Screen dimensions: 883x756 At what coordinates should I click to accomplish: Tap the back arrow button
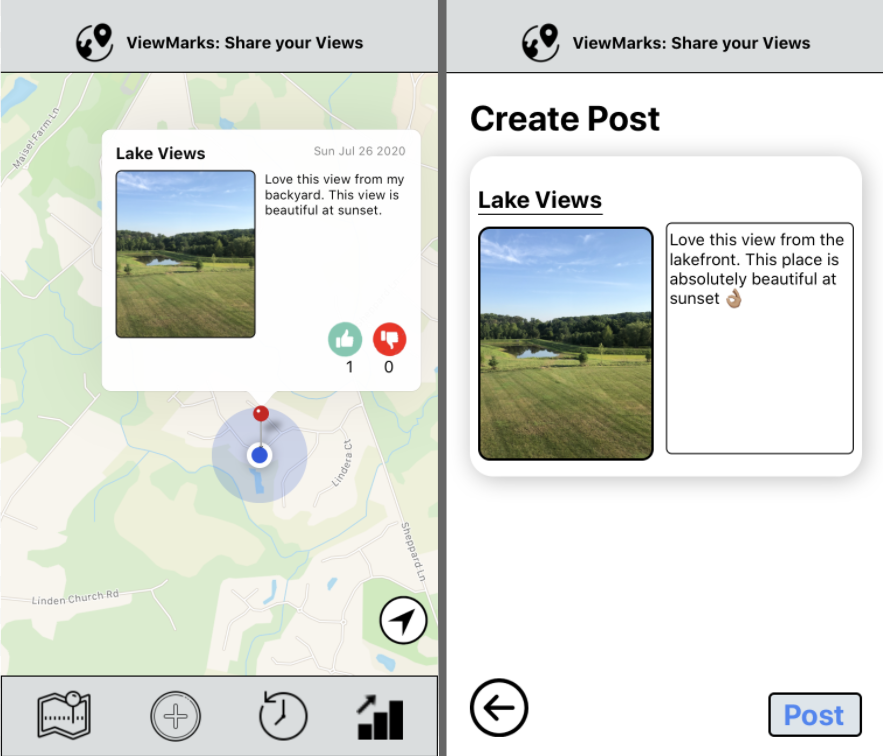(x=499, y=708)
